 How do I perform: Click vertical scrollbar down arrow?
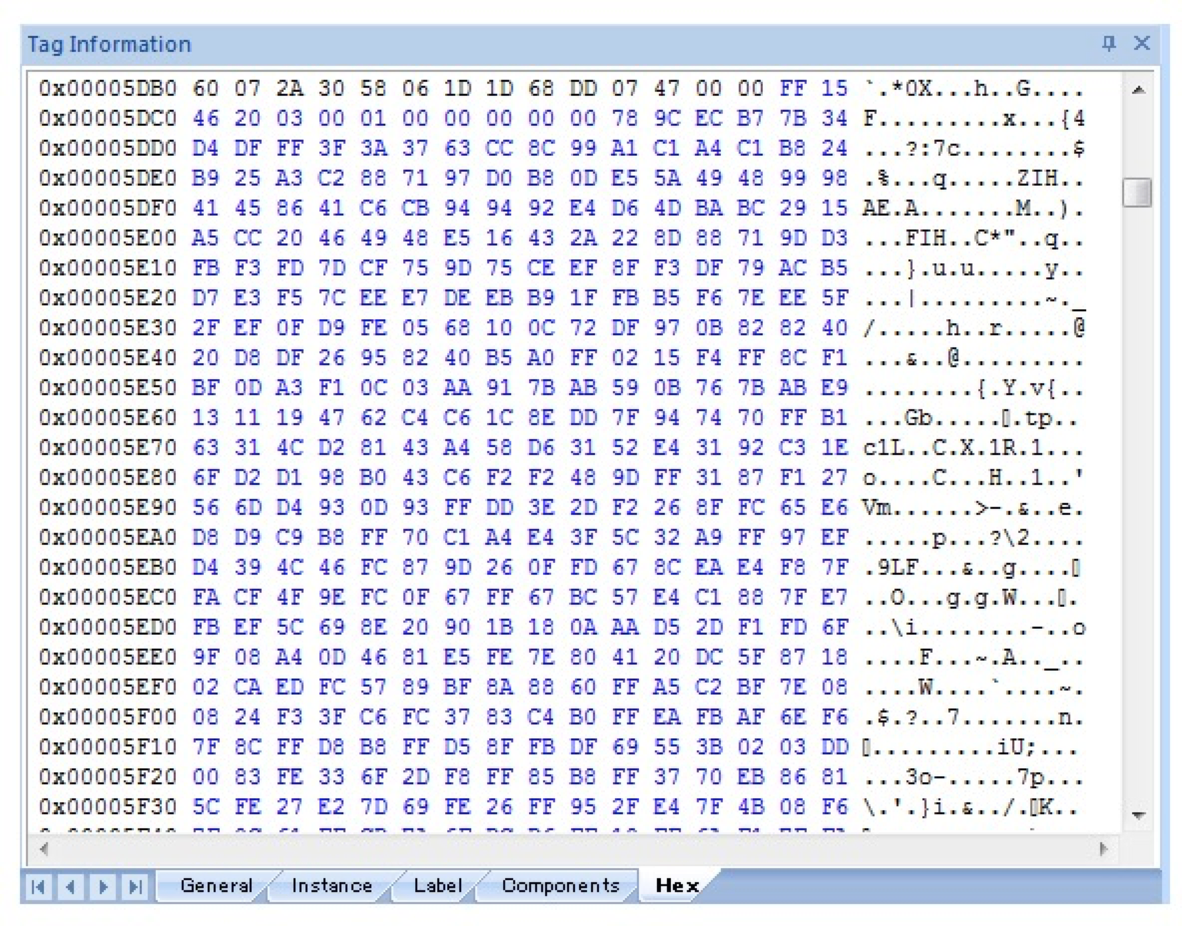click(1137, 815)
